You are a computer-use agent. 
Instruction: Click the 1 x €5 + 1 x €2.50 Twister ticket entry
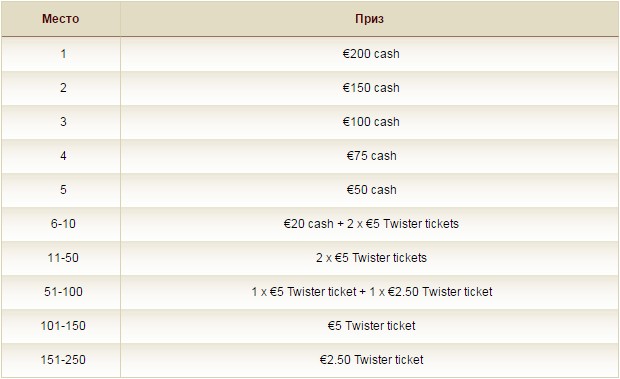click(x=372, y=292)
